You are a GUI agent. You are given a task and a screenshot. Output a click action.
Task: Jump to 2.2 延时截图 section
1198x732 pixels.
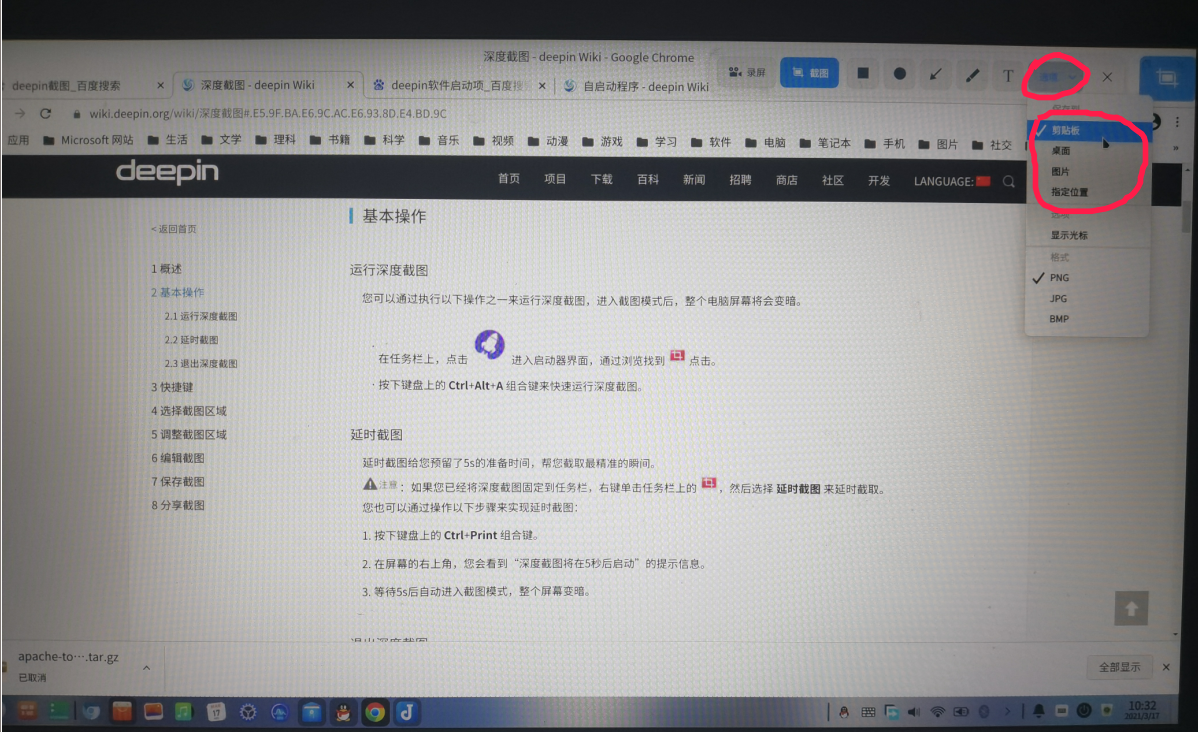[192, 340]
